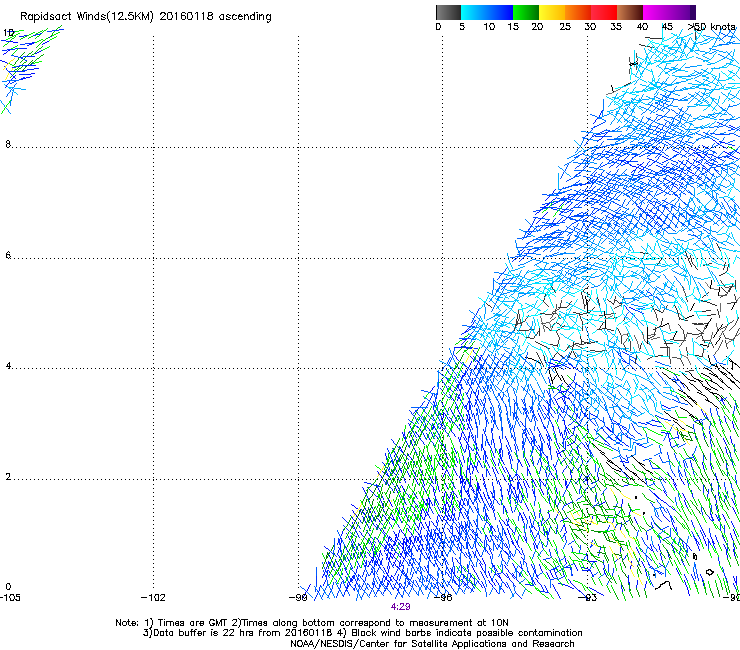Click the '-105' longitude axis label
740x650 pixels.
coord(10,598)
